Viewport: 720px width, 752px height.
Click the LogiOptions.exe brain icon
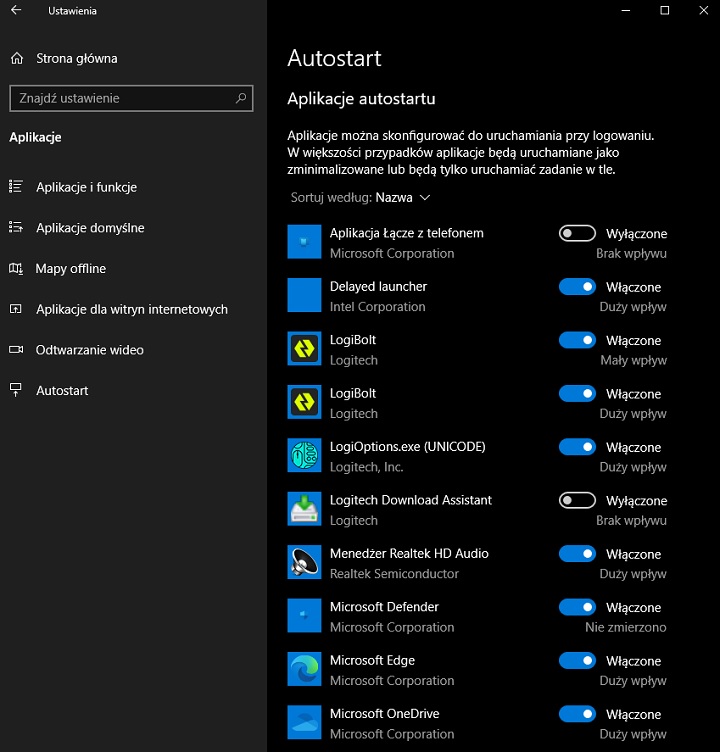(303, 456)
